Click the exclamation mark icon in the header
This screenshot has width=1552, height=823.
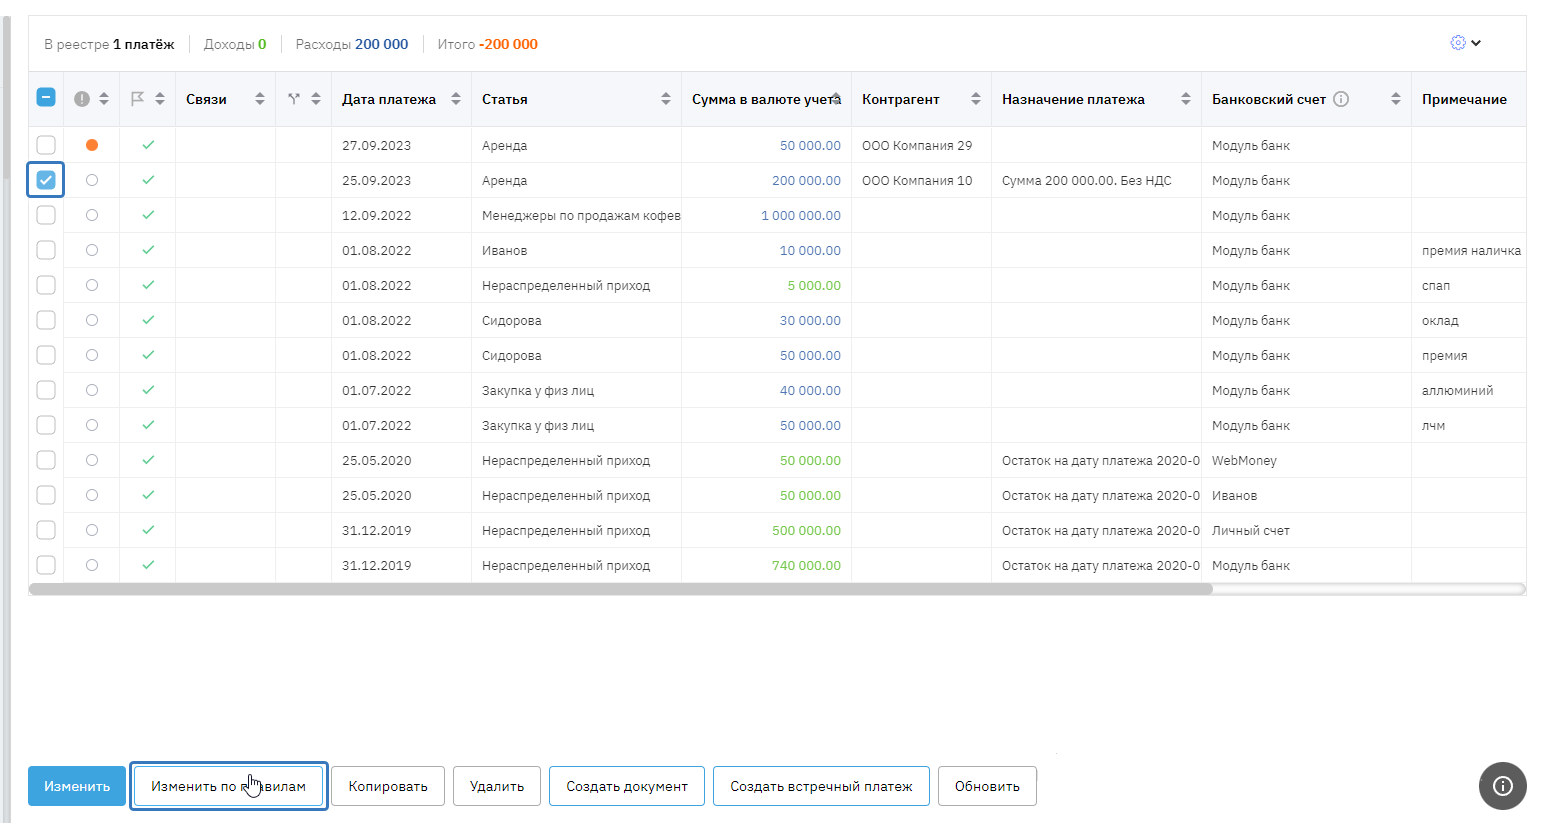click(x=82, y=99)
